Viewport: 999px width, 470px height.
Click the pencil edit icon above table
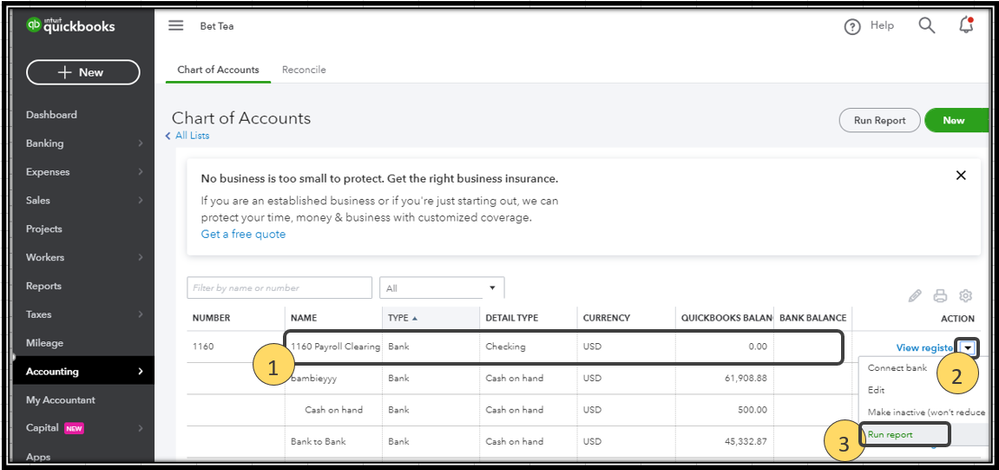(915, 296)
